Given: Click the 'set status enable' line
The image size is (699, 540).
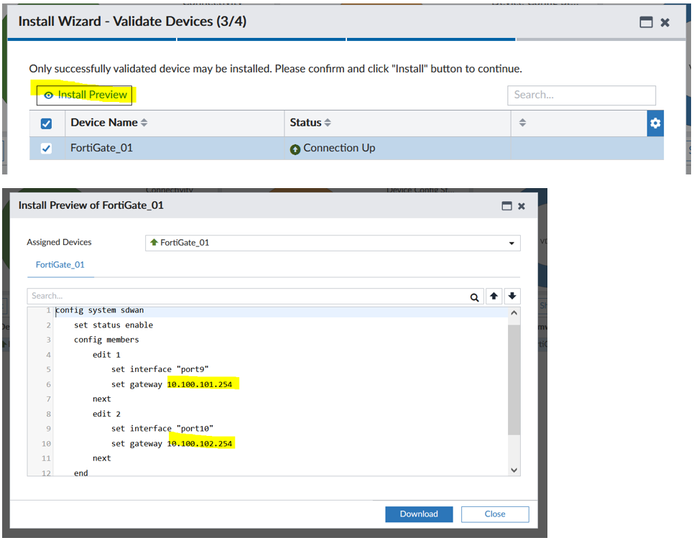Looking at the screenshot, I should click(x=114, y=325).
